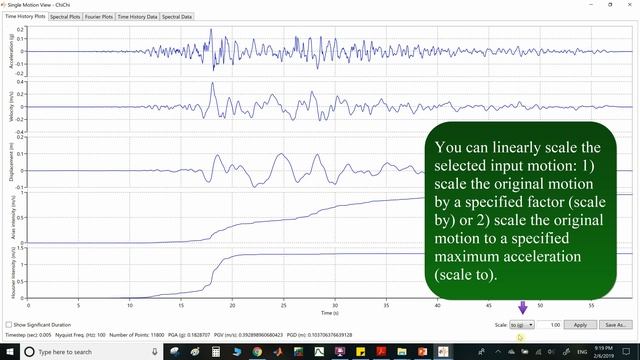Open the first taskbar app after the search box

pyautogui.click(x=175, y=351)
